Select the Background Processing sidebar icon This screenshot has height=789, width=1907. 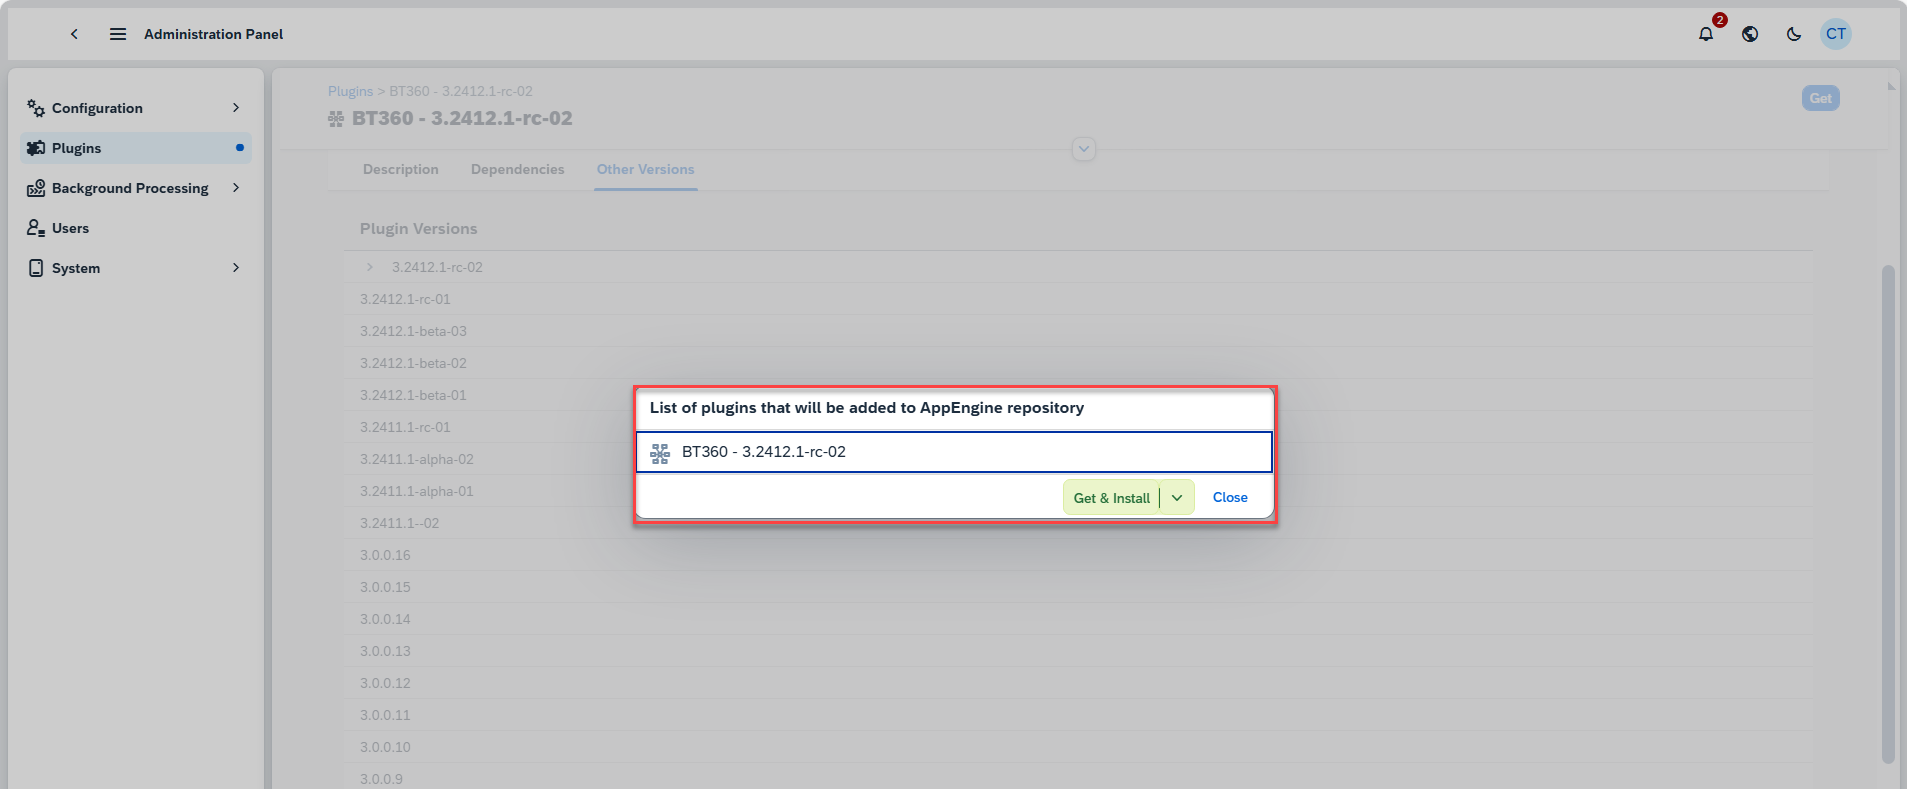(x=35, y=188)
